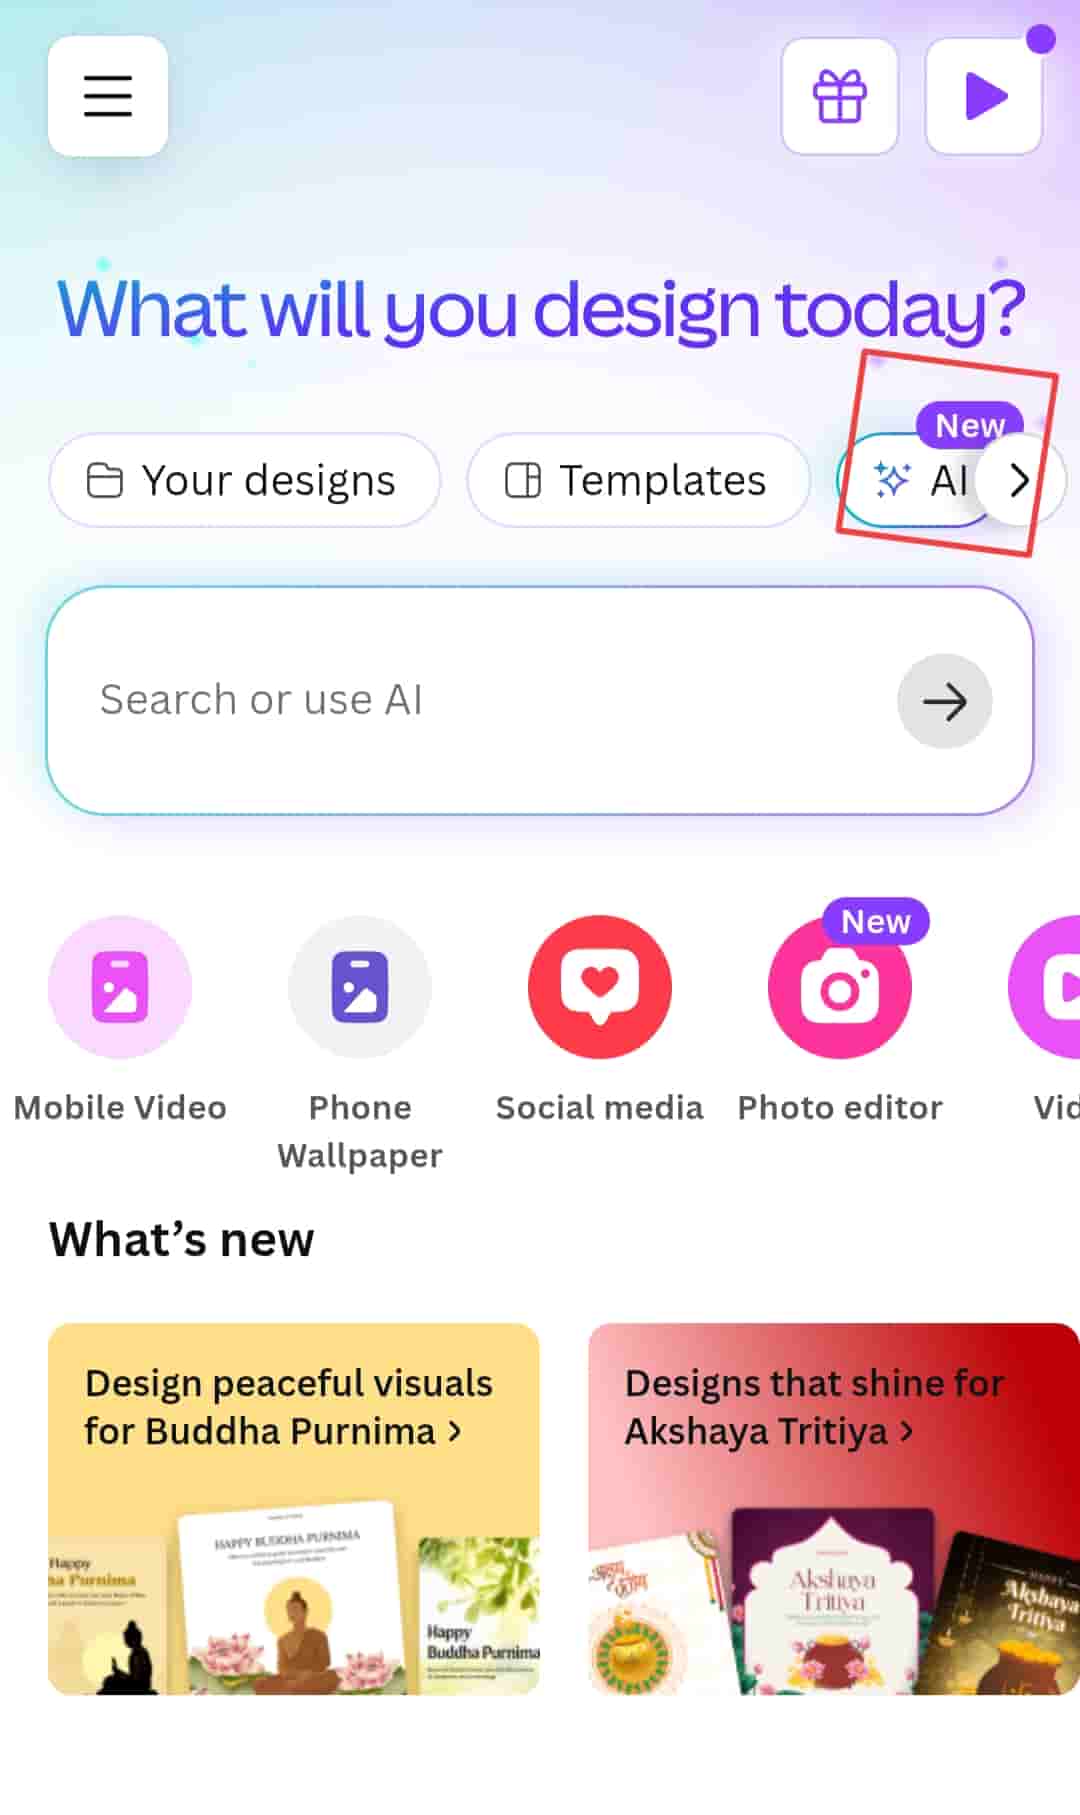Click the Photo editor label
The height and width of the screenshot is (1815, 1080).
(x=840, y=1108)
